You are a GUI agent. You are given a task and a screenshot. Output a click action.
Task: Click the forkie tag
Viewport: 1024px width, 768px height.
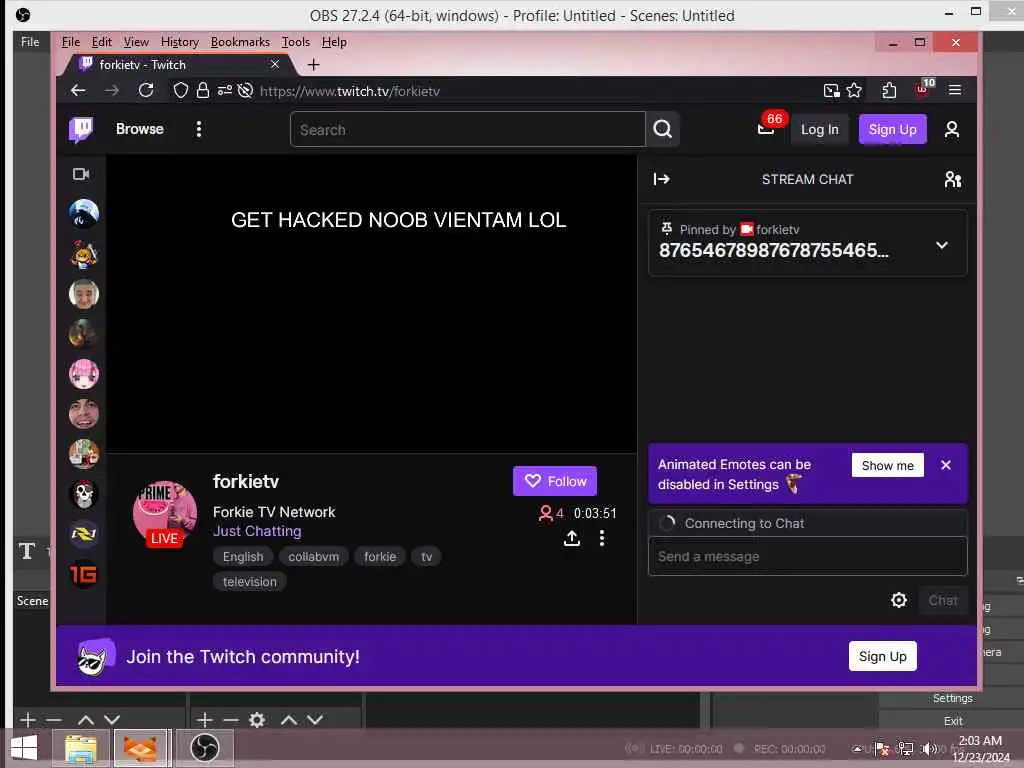coord(380,556)
